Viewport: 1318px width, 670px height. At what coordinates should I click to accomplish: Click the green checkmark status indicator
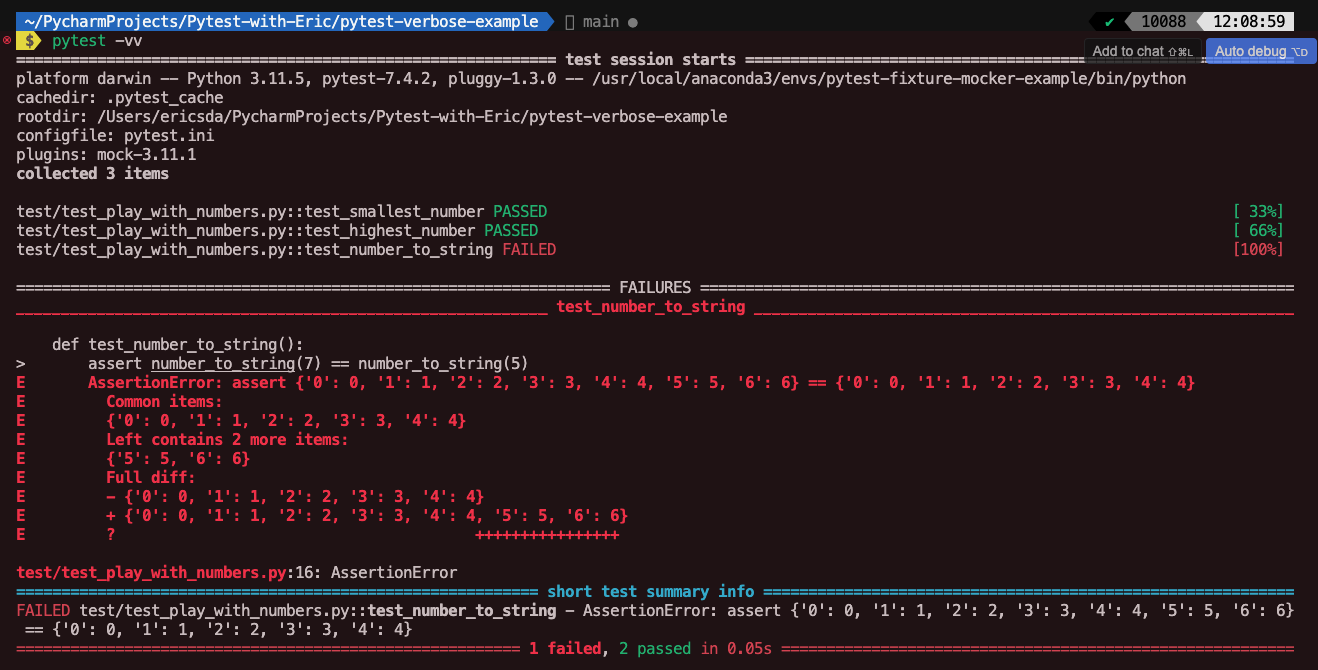click(x=1109, y=21)
